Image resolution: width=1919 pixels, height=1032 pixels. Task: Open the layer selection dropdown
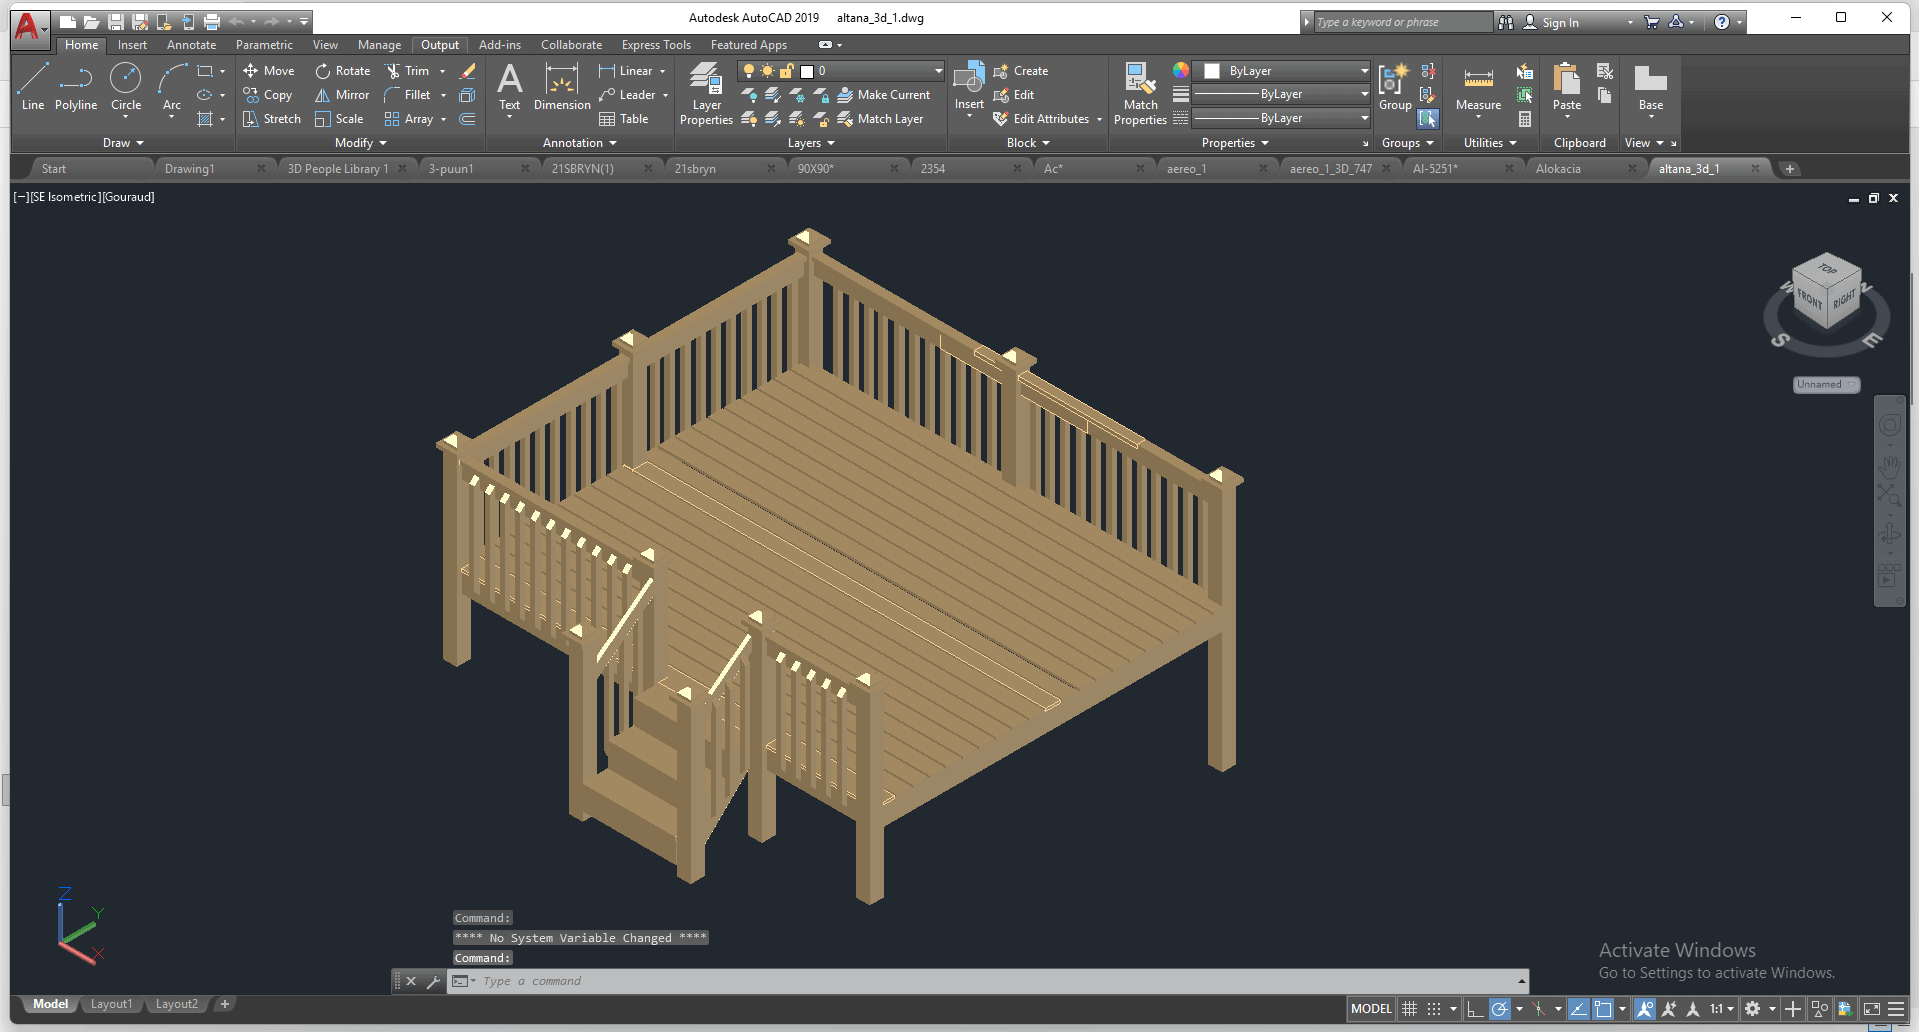[x=938, y=71]
